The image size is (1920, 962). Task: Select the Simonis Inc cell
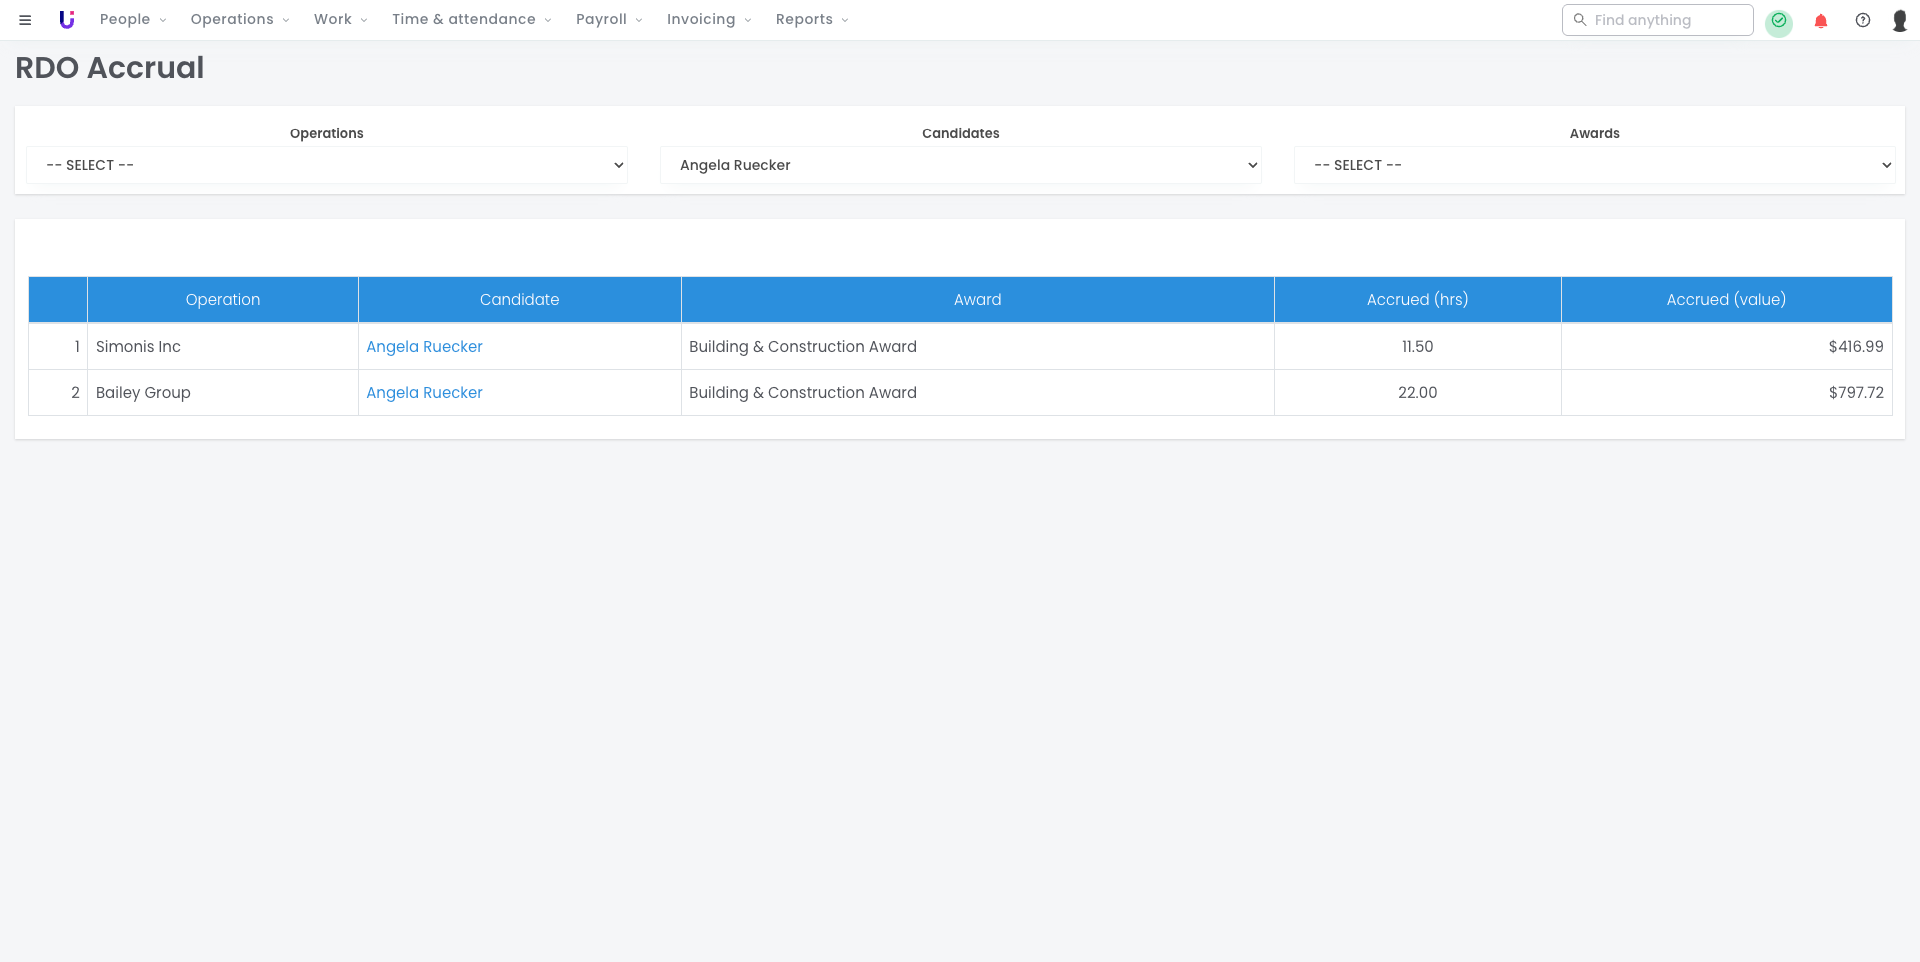point(223,347)
